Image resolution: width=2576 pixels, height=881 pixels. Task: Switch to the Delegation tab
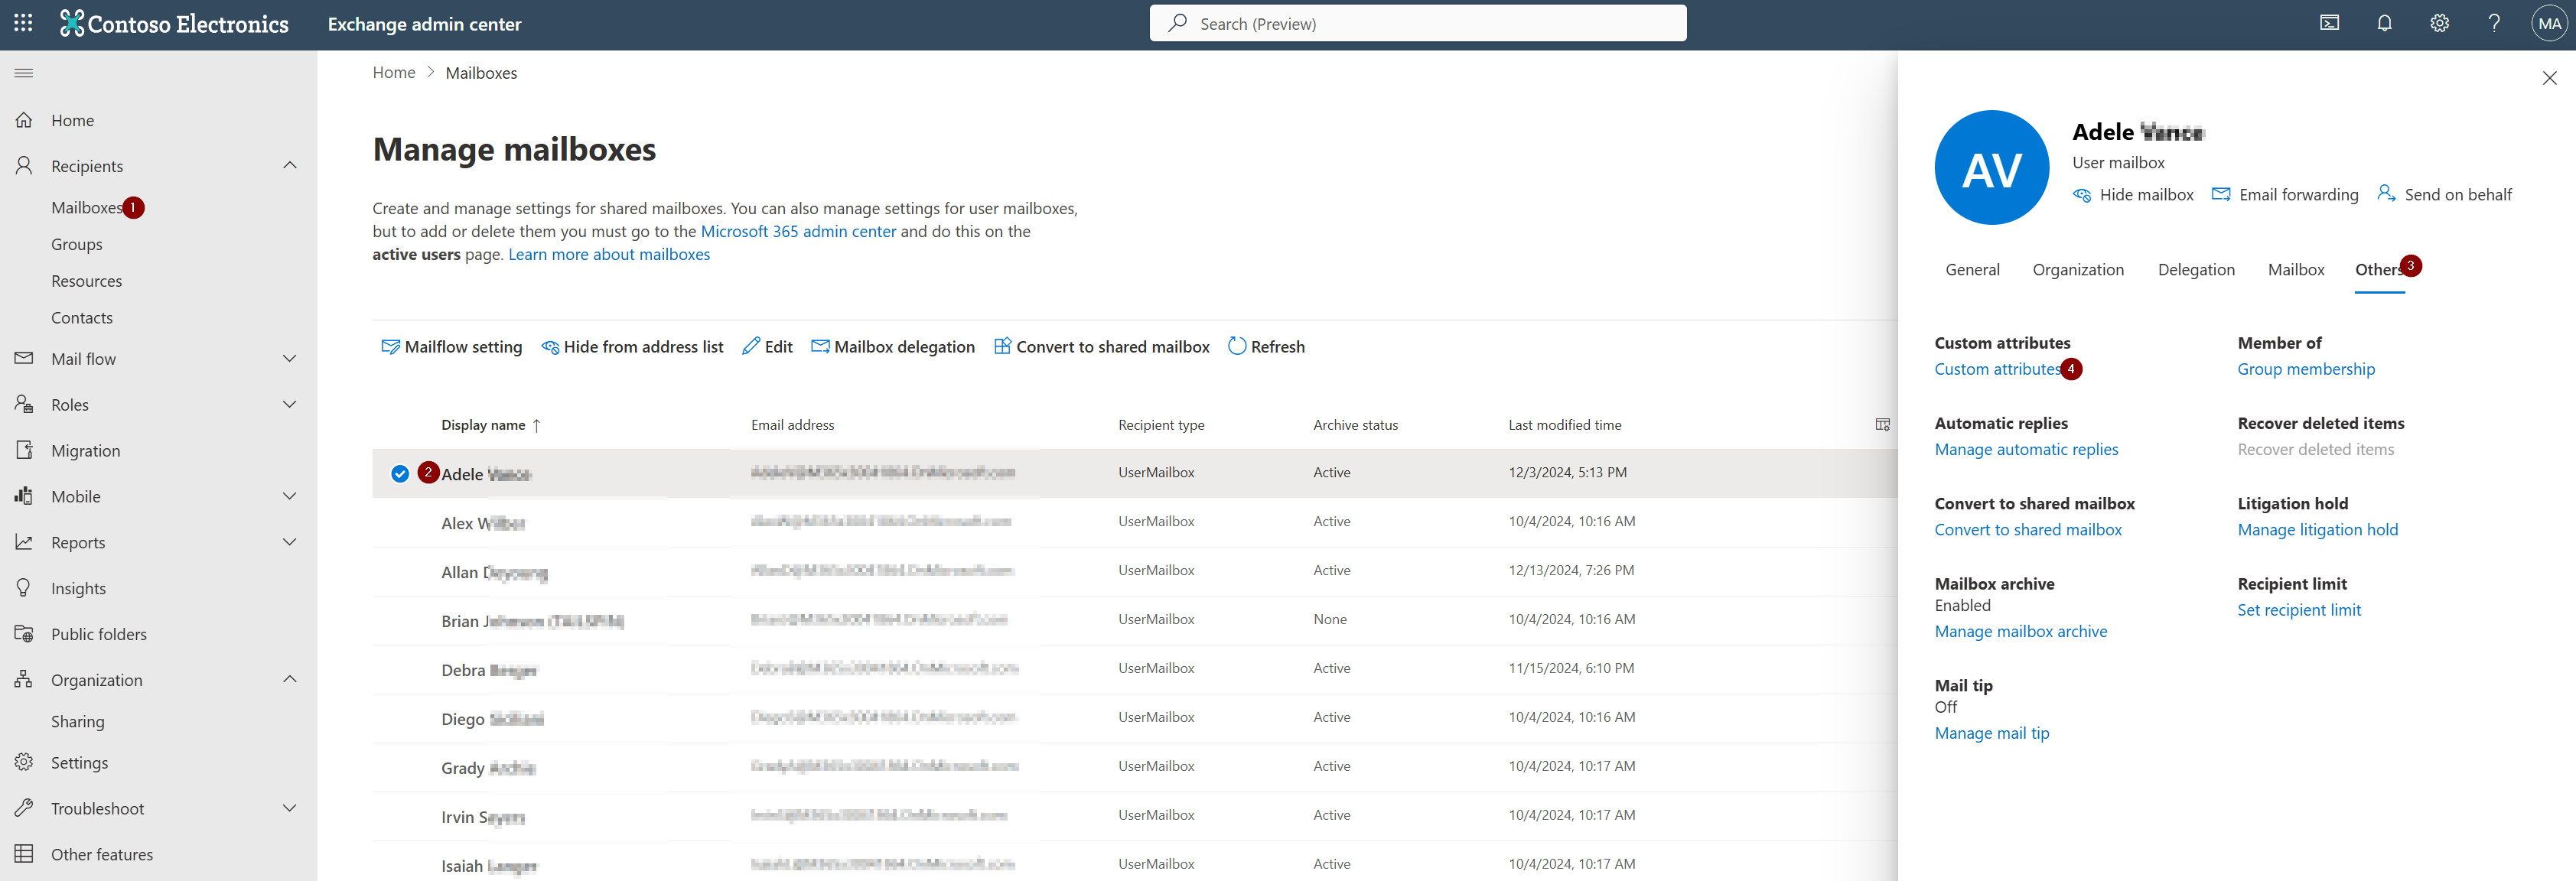(2196, 270)
